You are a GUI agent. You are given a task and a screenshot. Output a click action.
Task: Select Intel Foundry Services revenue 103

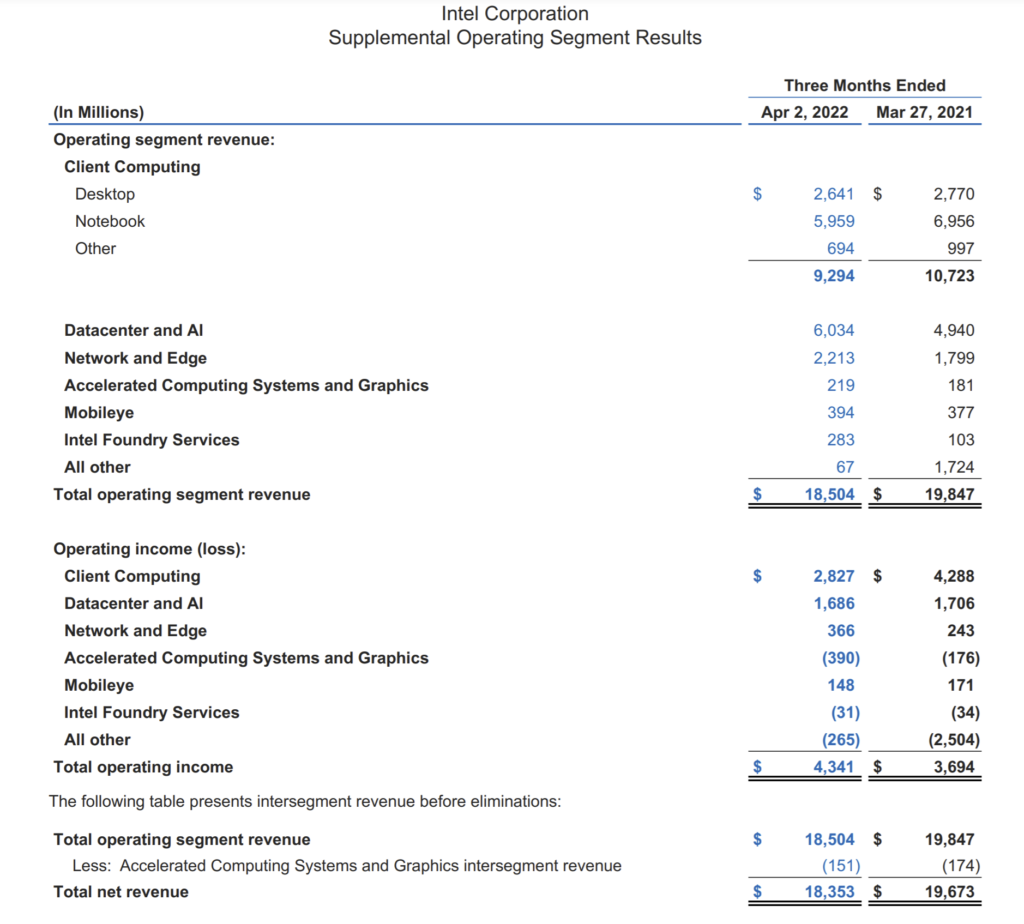(961, 440)
